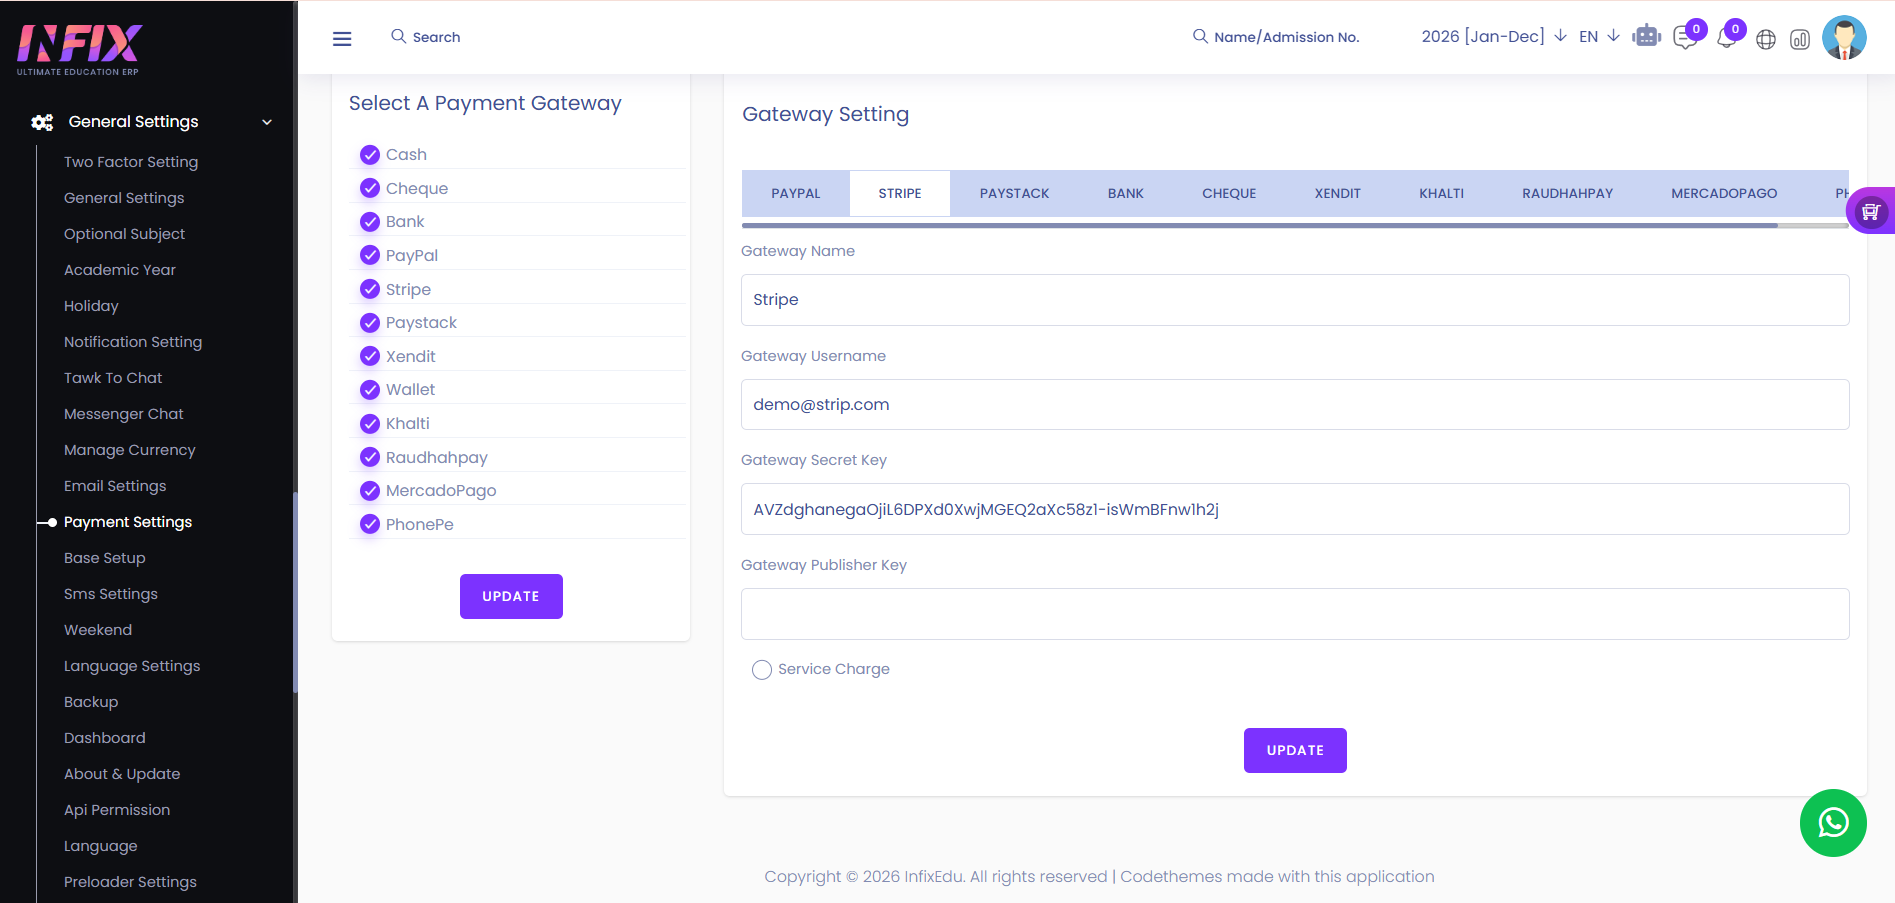Click the globe website icon

[1766, 39]
